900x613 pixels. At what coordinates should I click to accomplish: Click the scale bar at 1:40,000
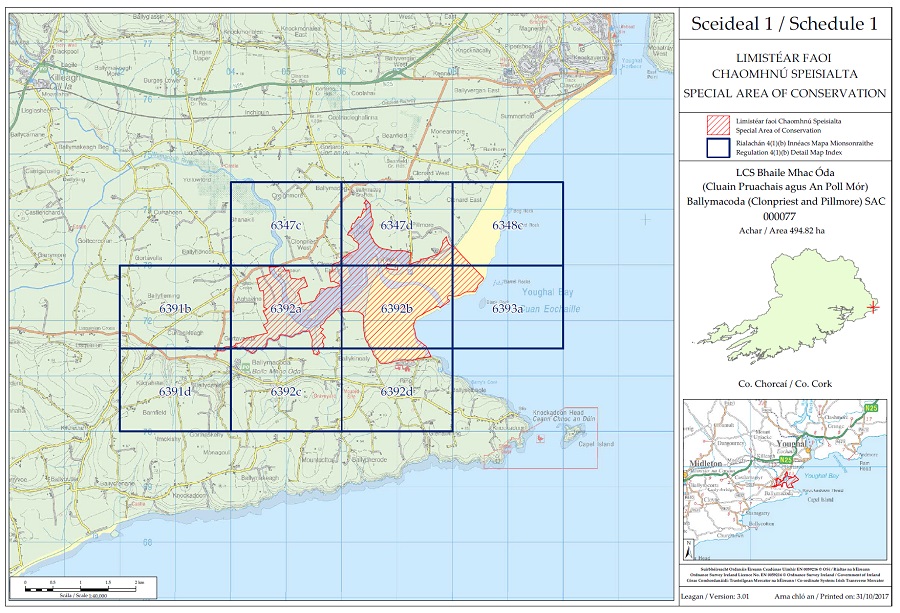(83, 588)
